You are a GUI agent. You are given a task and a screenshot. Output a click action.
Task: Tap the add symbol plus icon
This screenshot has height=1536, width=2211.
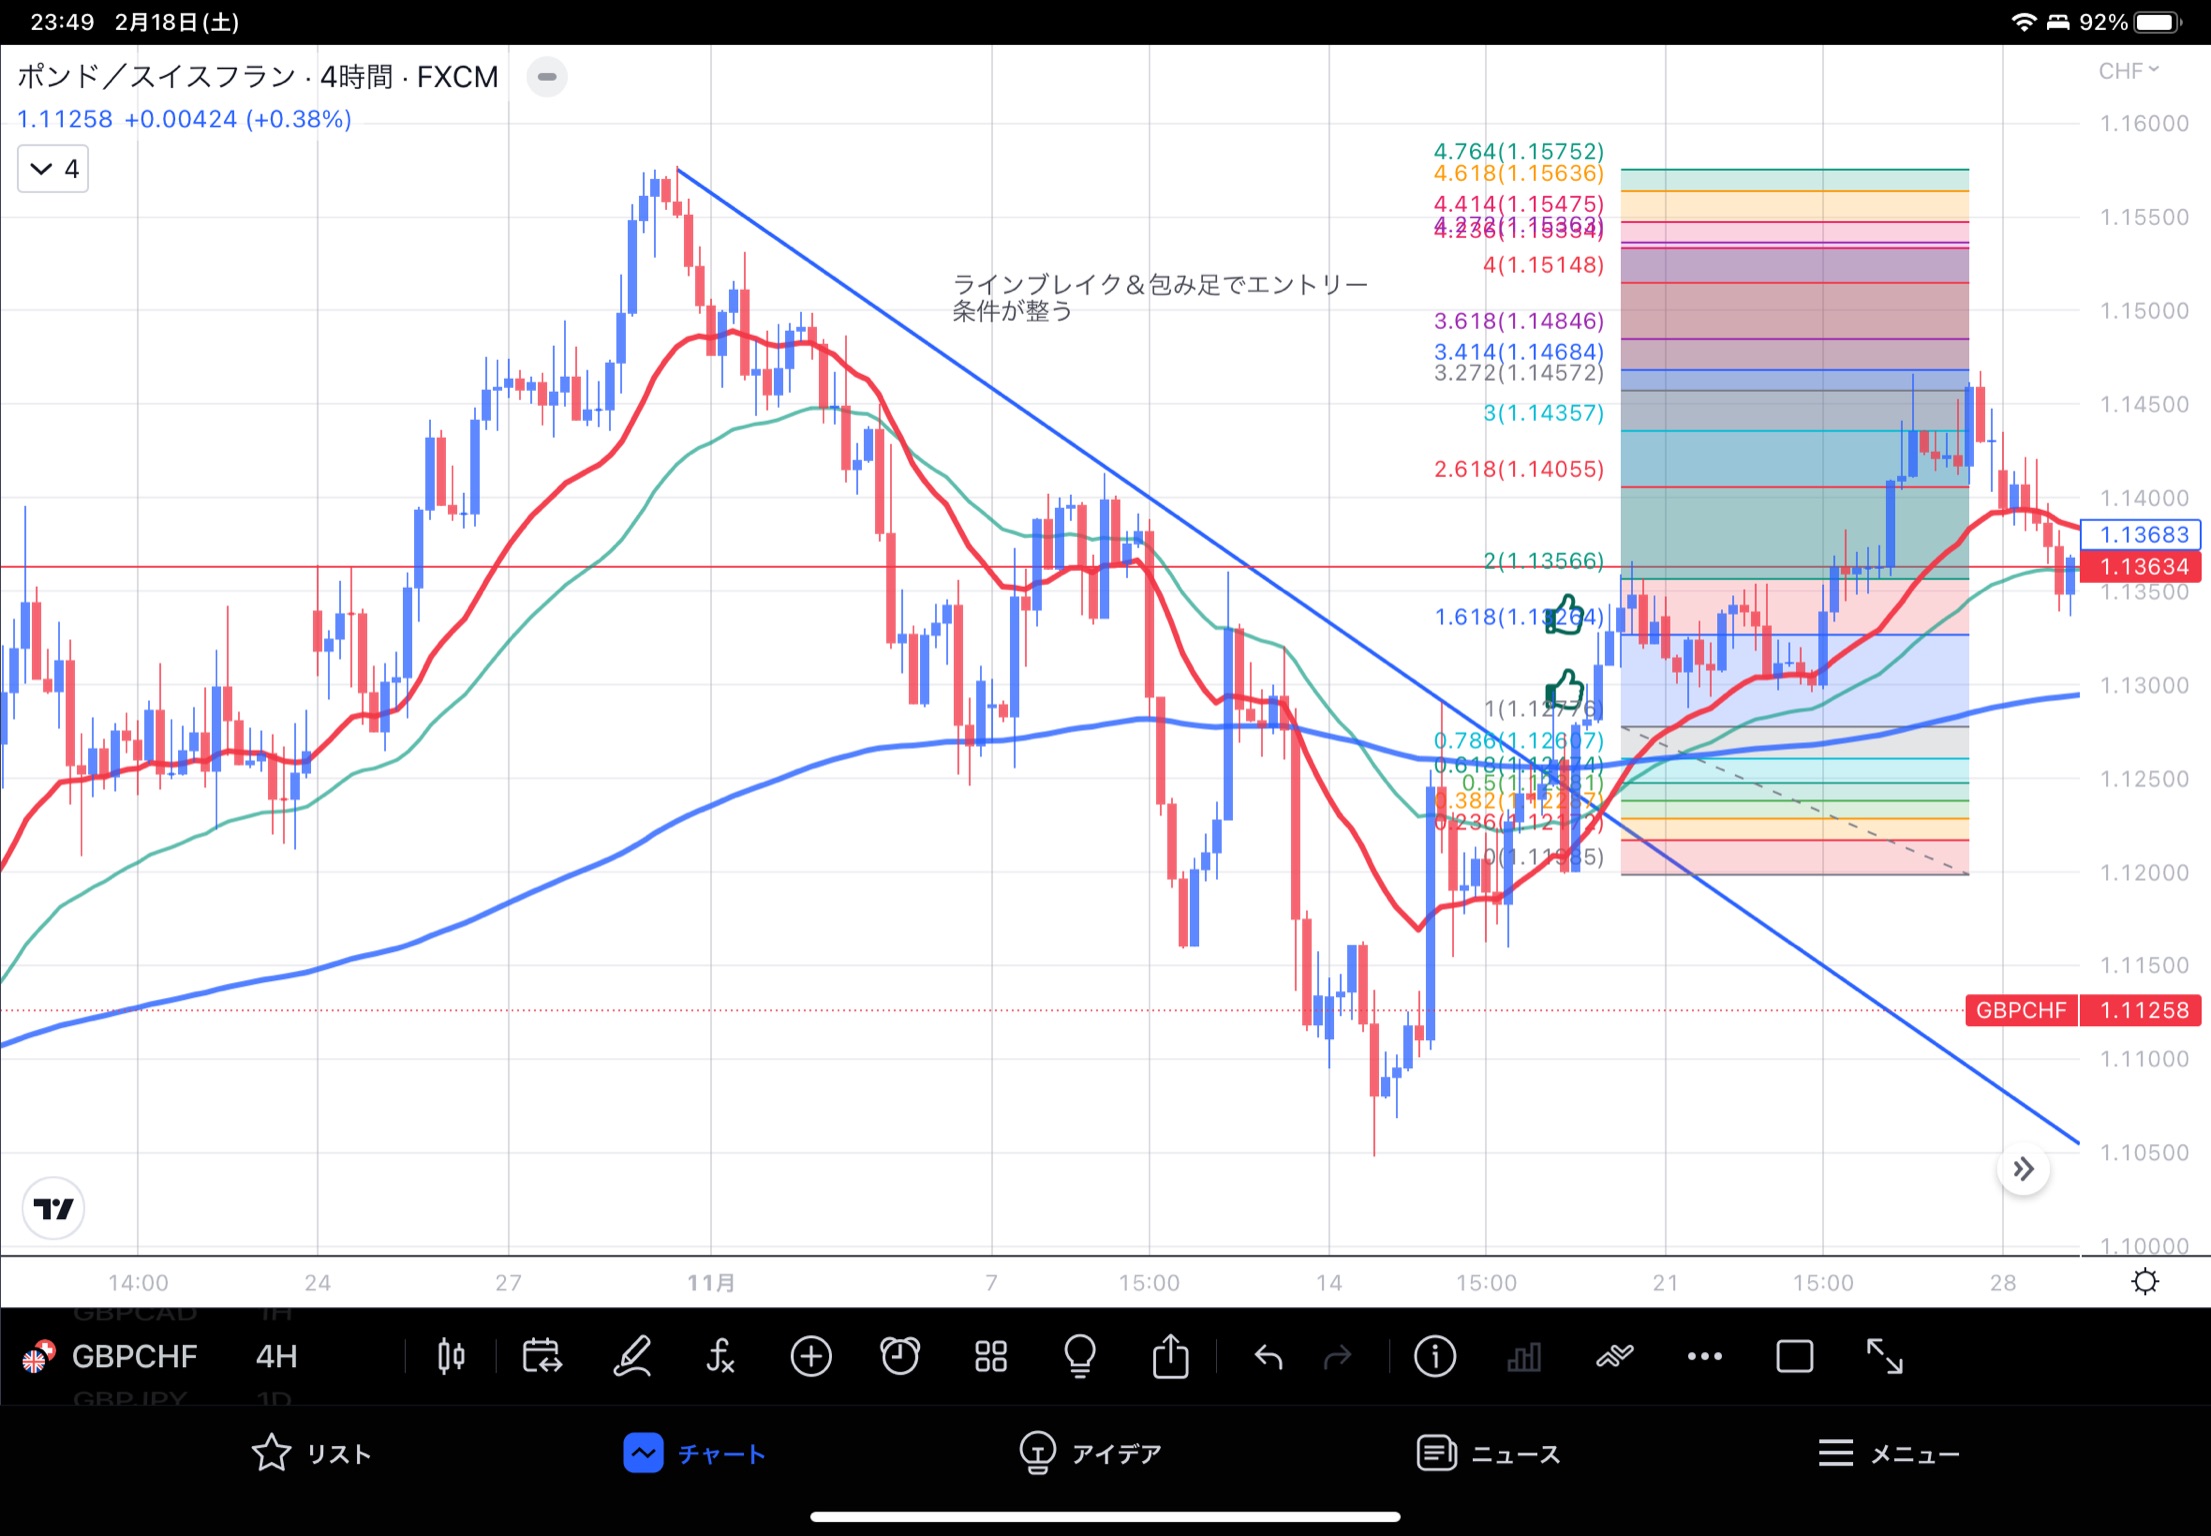(x=811, y=1357)
